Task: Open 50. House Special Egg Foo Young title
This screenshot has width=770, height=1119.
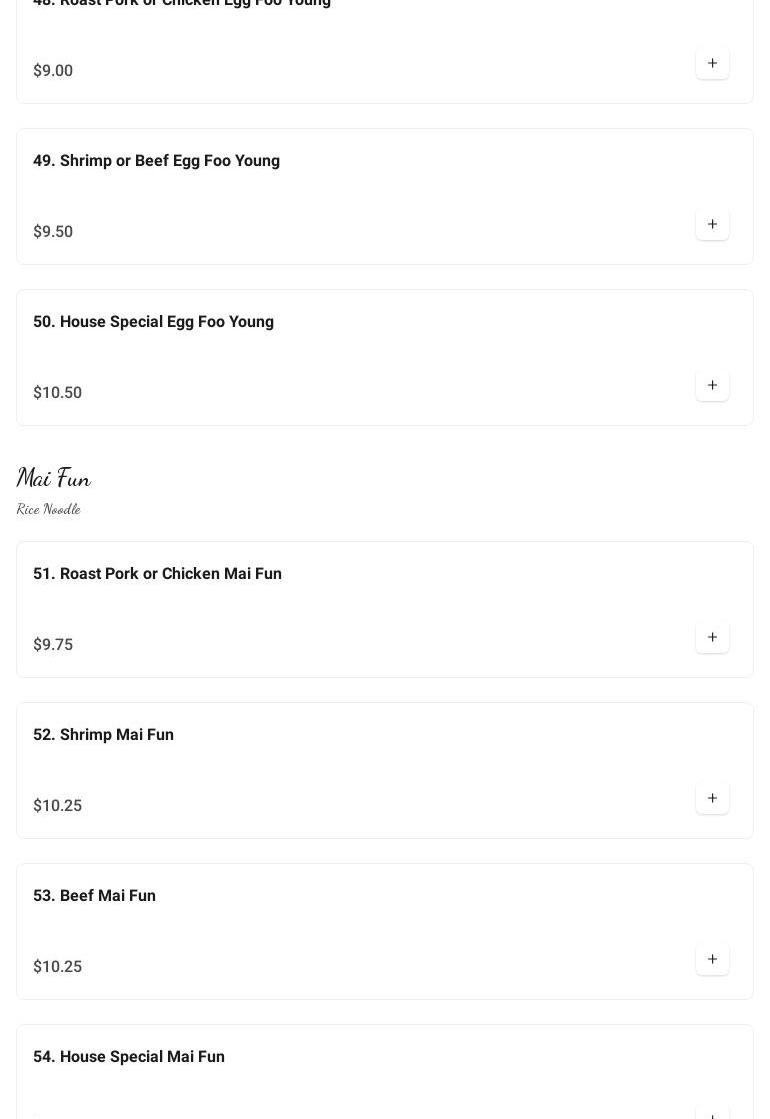Action: (153, 322)
